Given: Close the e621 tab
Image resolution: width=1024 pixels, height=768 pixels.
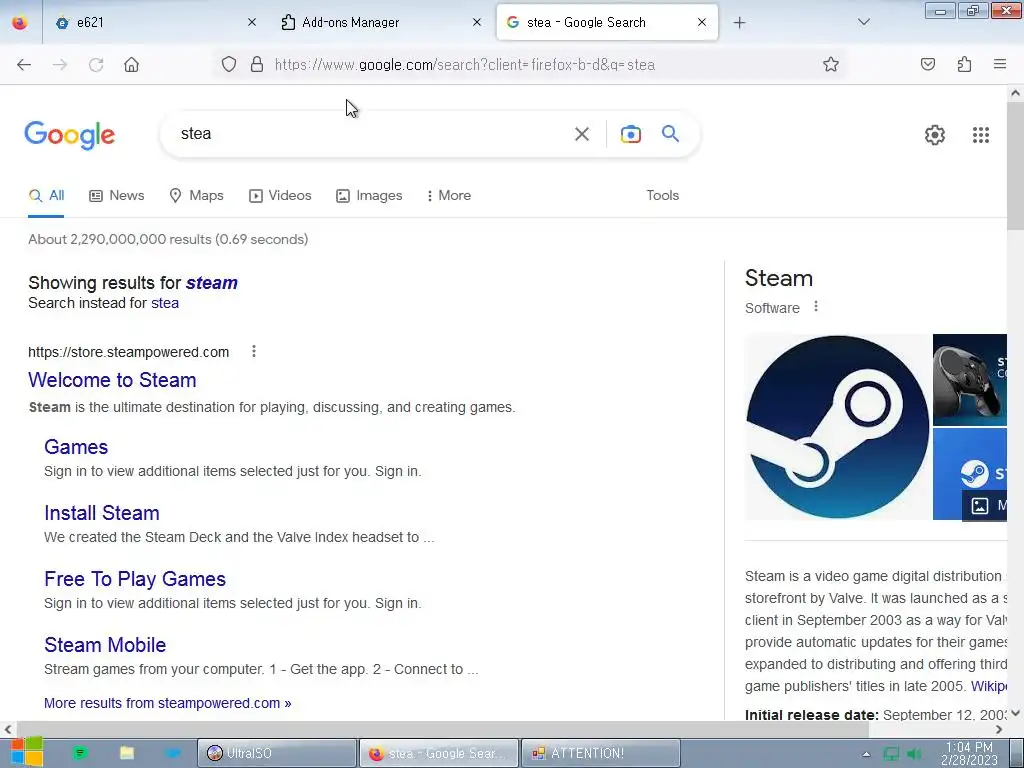Looking at the screenshot, I should pos(252,22).
